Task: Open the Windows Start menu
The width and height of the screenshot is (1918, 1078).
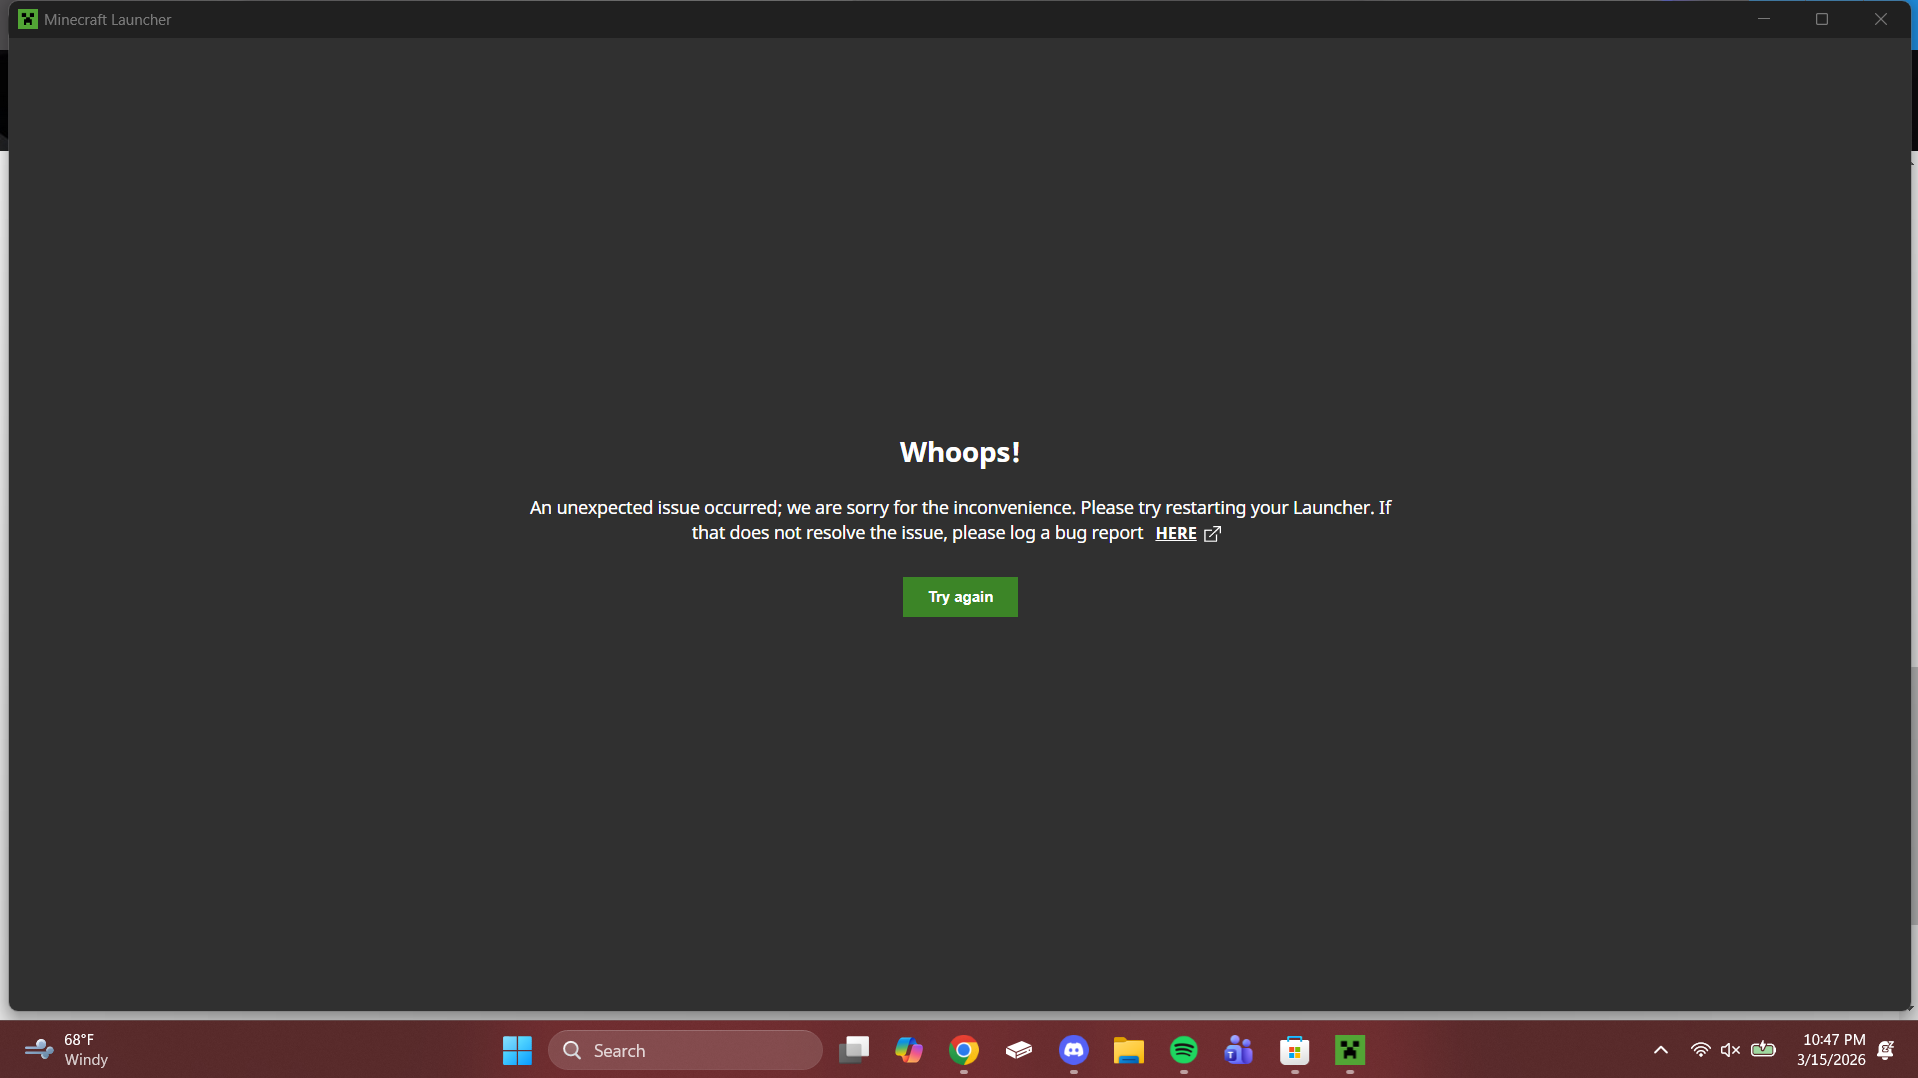Action: [517, 1050]
